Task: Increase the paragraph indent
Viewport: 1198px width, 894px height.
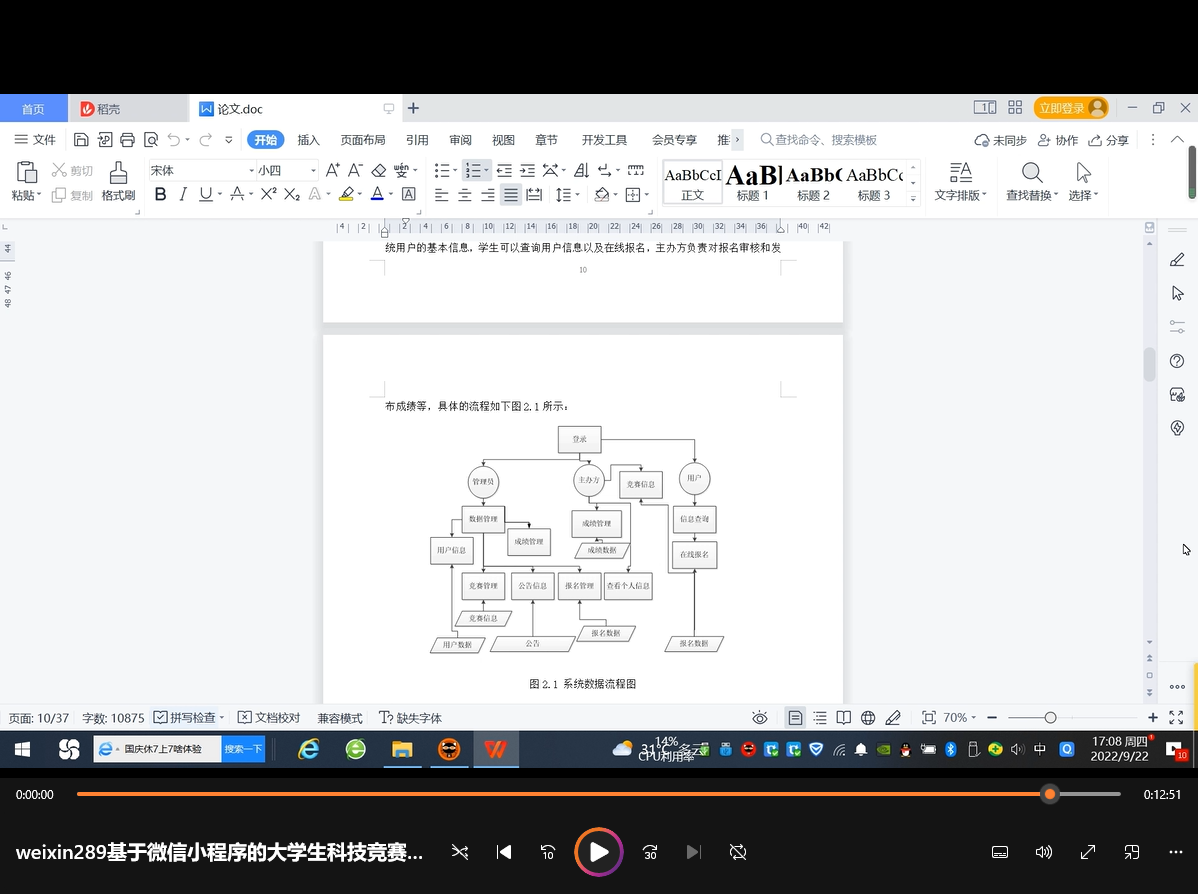Action: 527,170
